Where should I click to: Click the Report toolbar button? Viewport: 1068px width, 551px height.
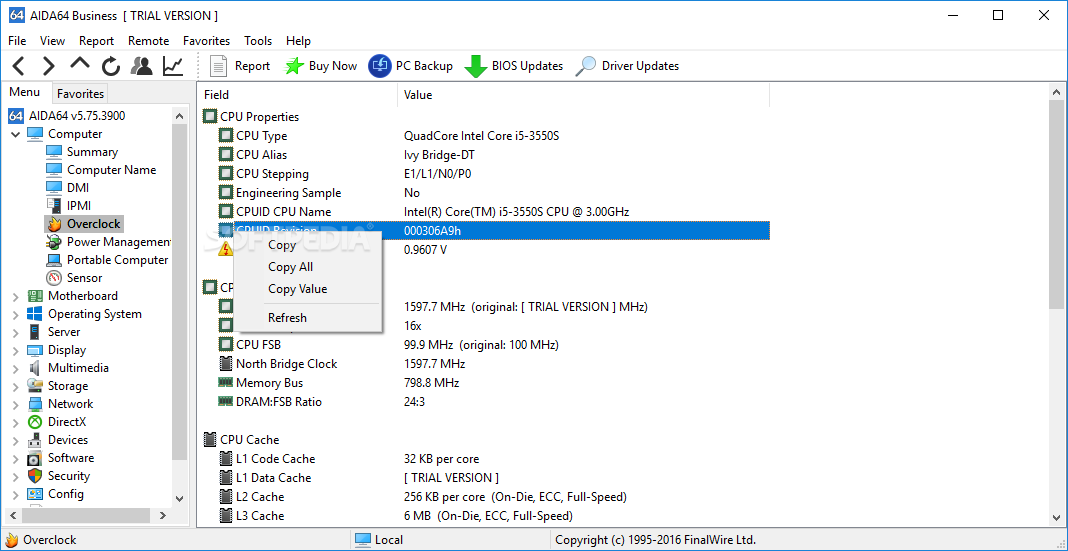click(239, 66)
